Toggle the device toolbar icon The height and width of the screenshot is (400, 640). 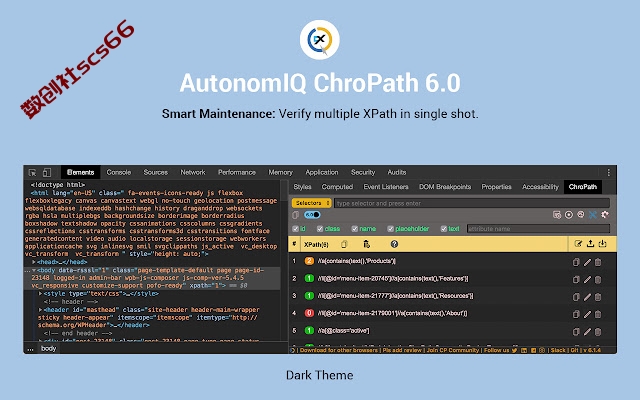click(47, 173)
